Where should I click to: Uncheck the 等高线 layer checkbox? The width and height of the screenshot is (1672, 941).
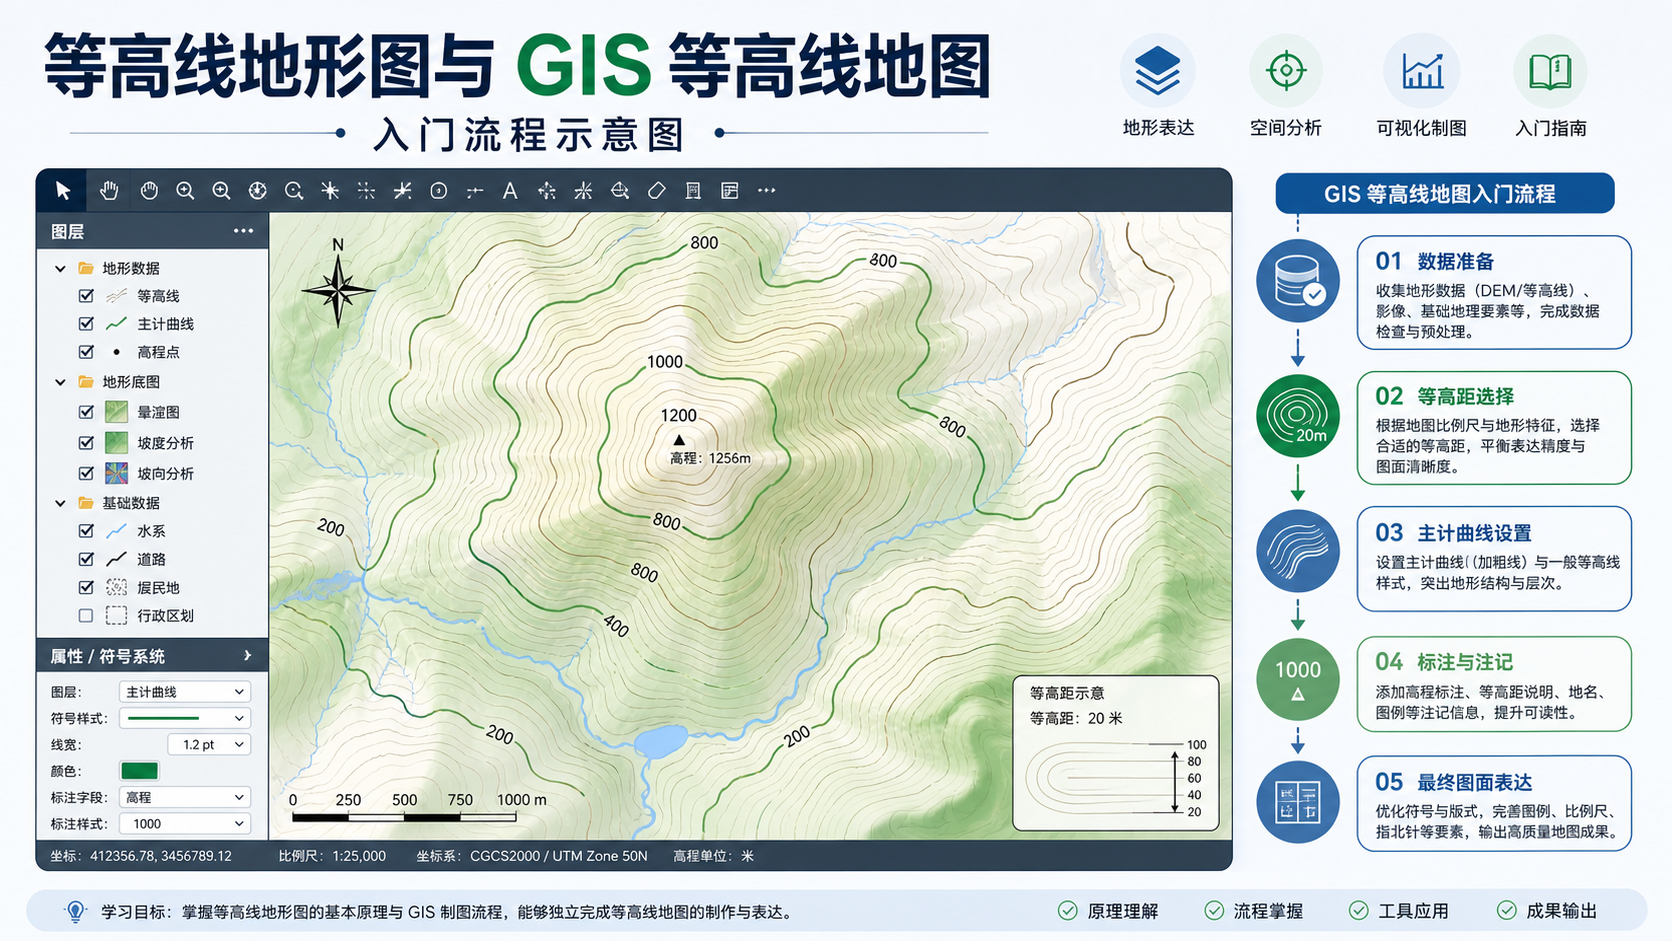coord(86,296)
